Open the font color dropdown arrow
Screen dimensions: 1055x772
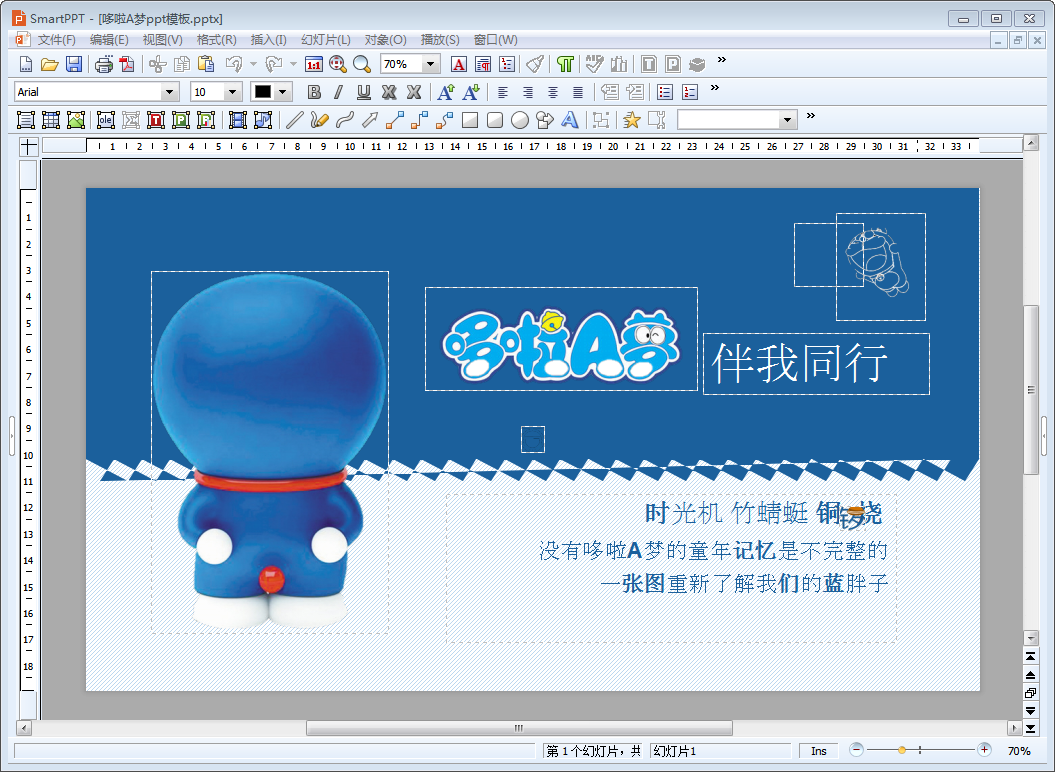(283, 92)
